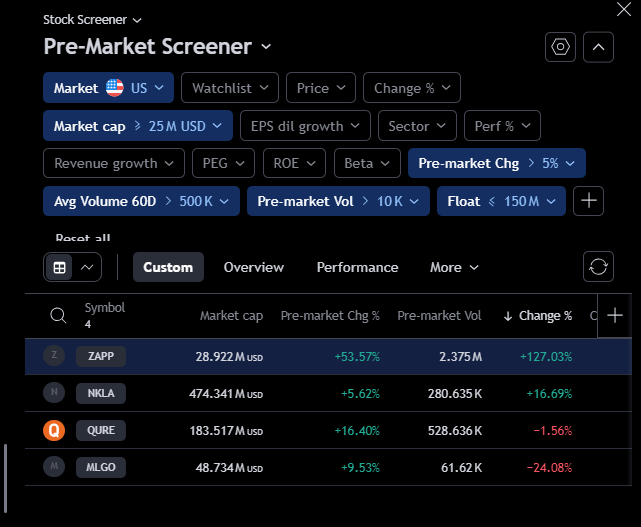Image resolution: width=641 pixels, height=527 pixels.
Task: Open the More column sets menu
Action: click(454, 267)
